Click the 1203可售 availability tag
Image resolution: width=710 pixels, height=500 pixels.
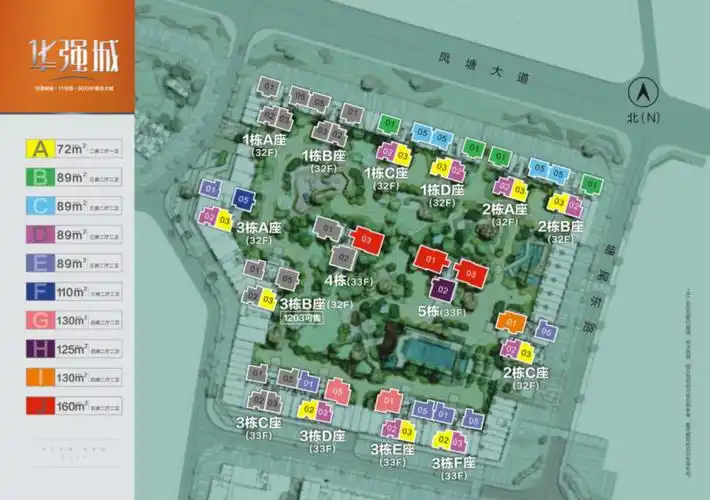point(303,317)
